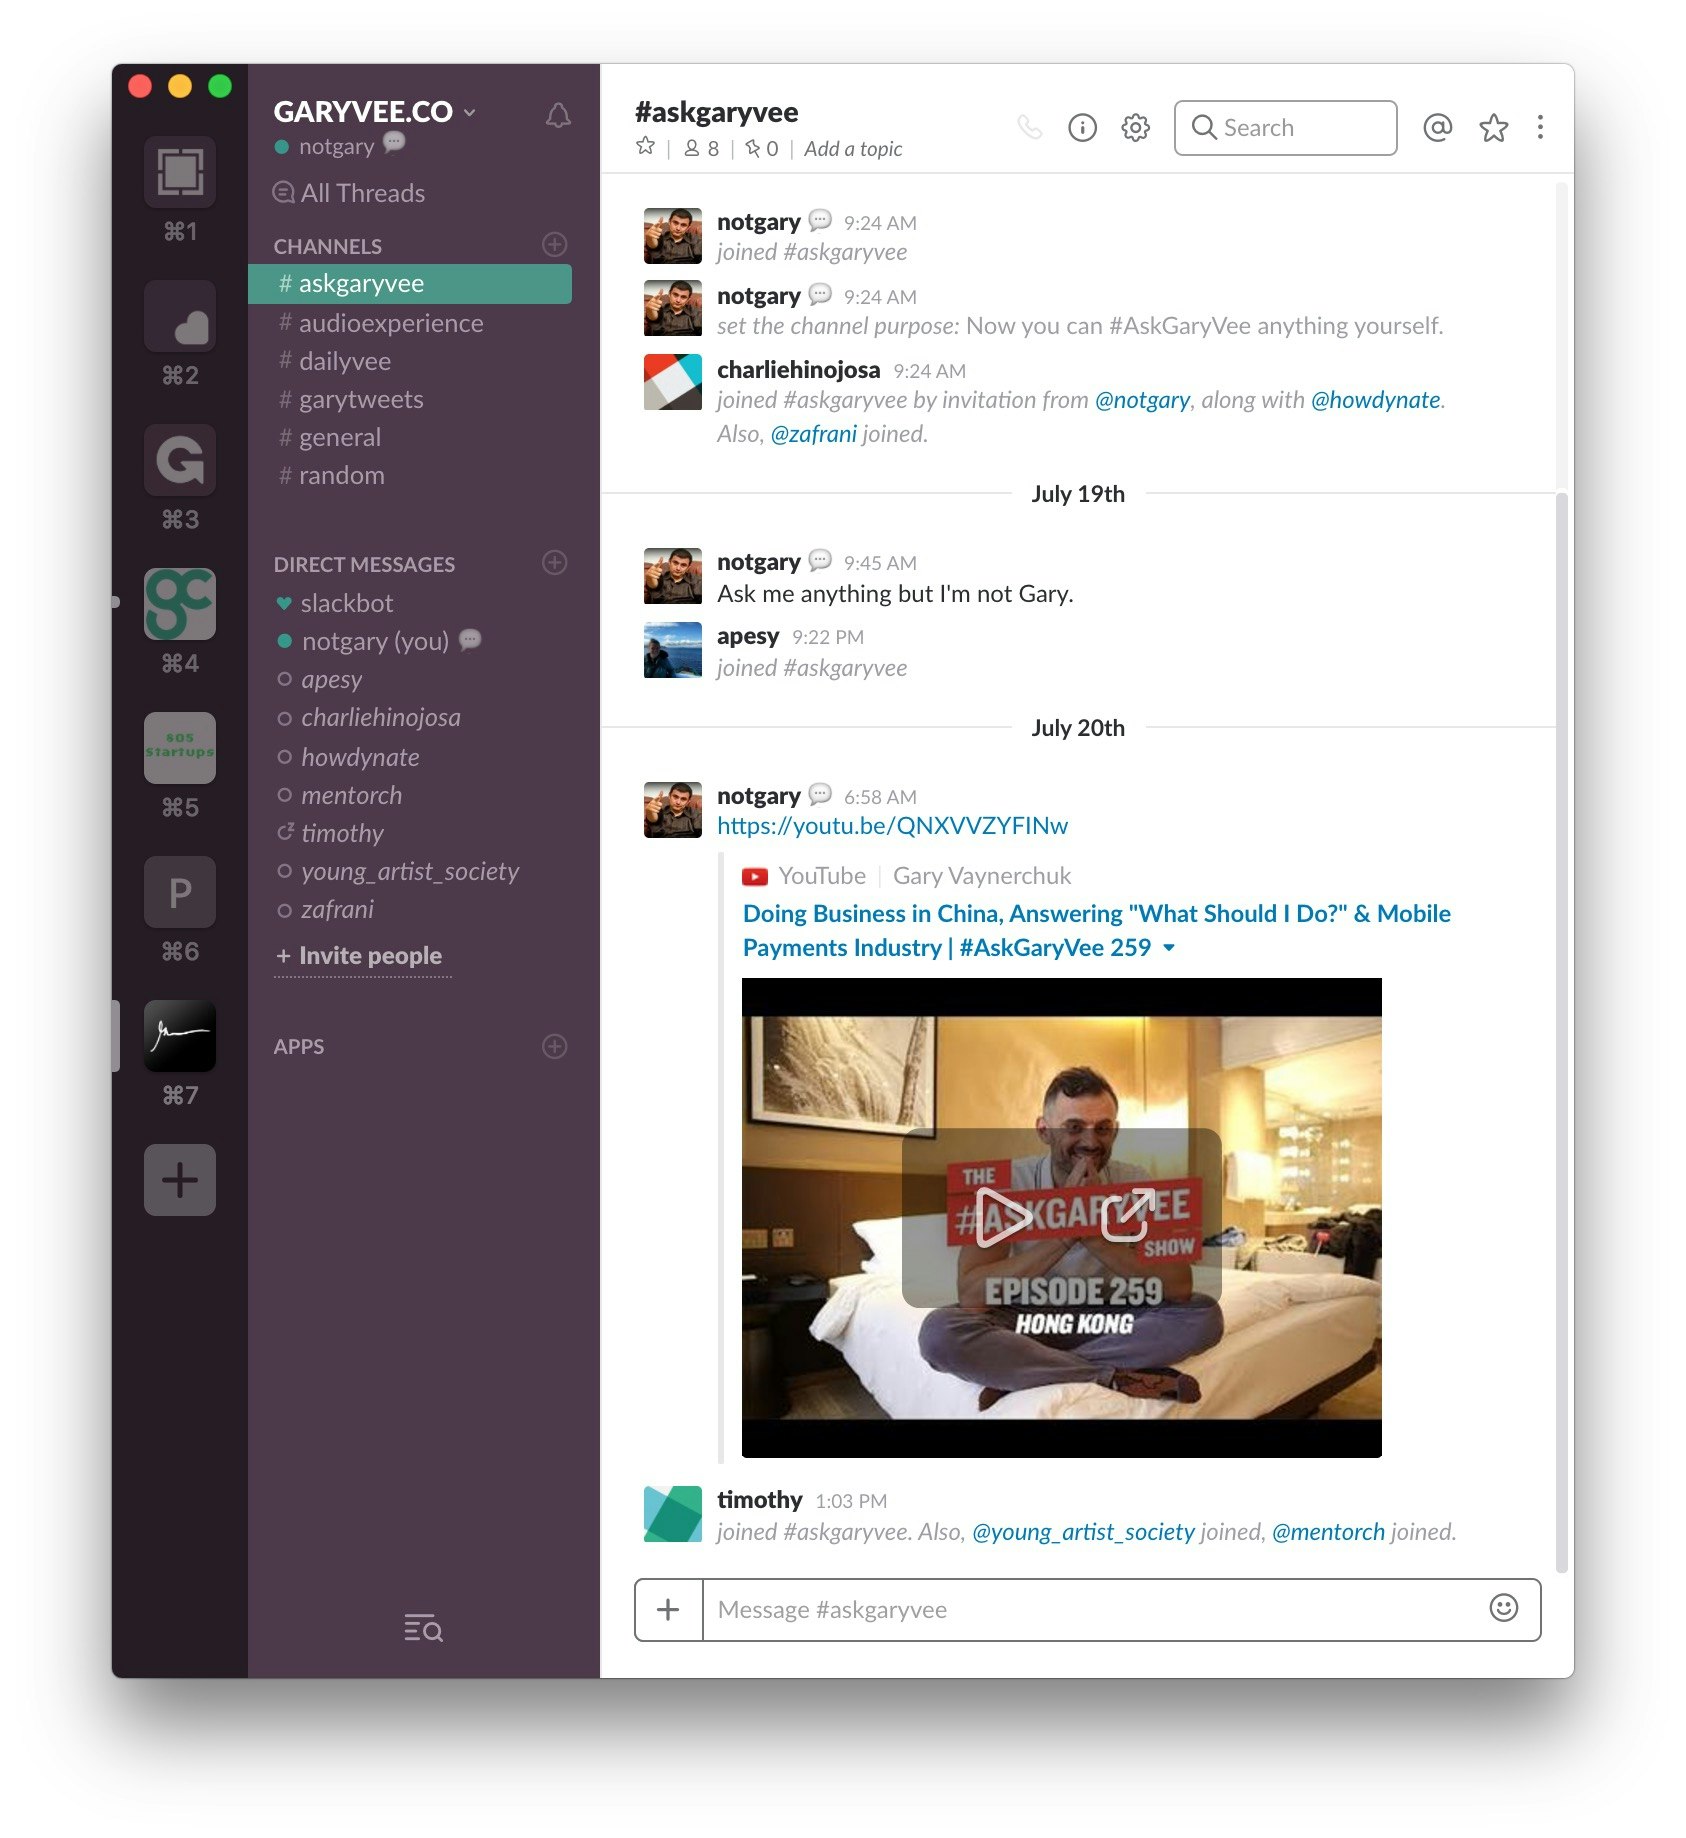Click the Search input field
This screenshot has width=1686, height=1838.
[x=1285, y=128]
